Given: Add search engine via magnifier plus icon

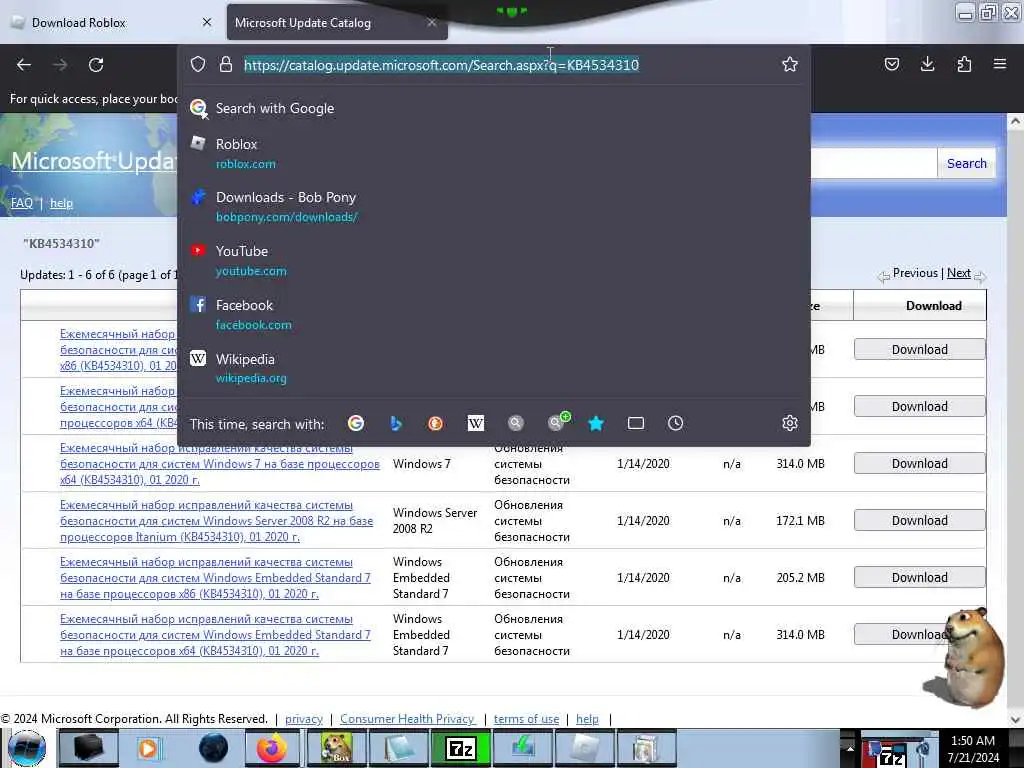Looking at the screenshot, I should pos(557,422).
